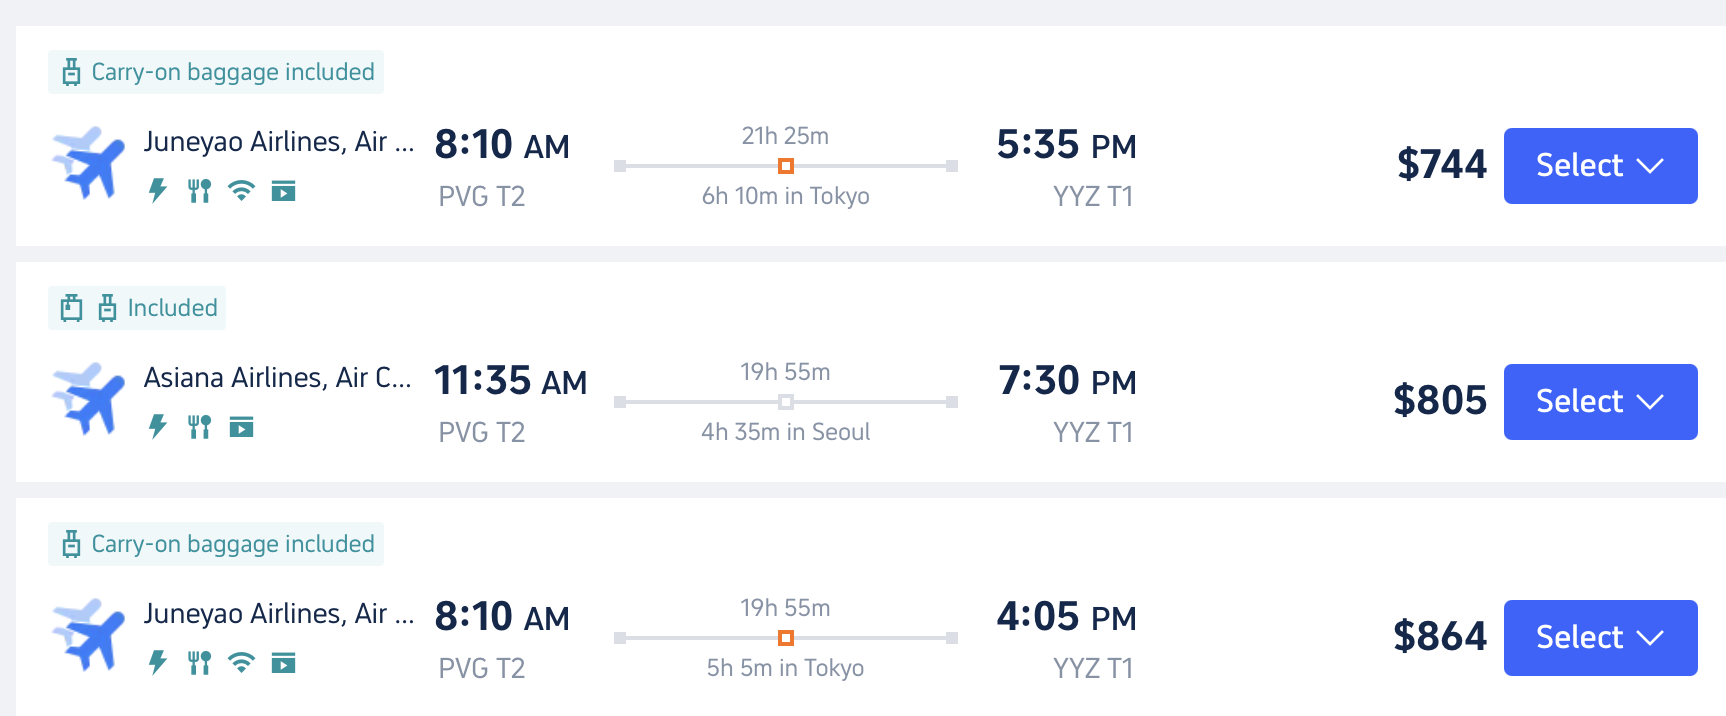Open the Select dropdown for the $744 flight
Image resolution: width=1726 pixels, height=716 pixels.
tap(1600, 166)
